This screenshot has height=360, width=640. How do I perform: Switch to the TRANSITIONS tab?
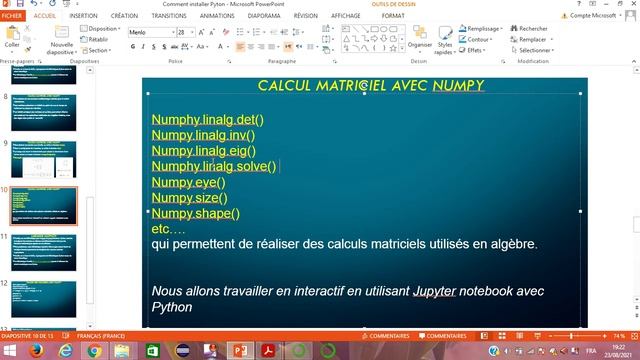pyautogui.click(x=169, y=16)
